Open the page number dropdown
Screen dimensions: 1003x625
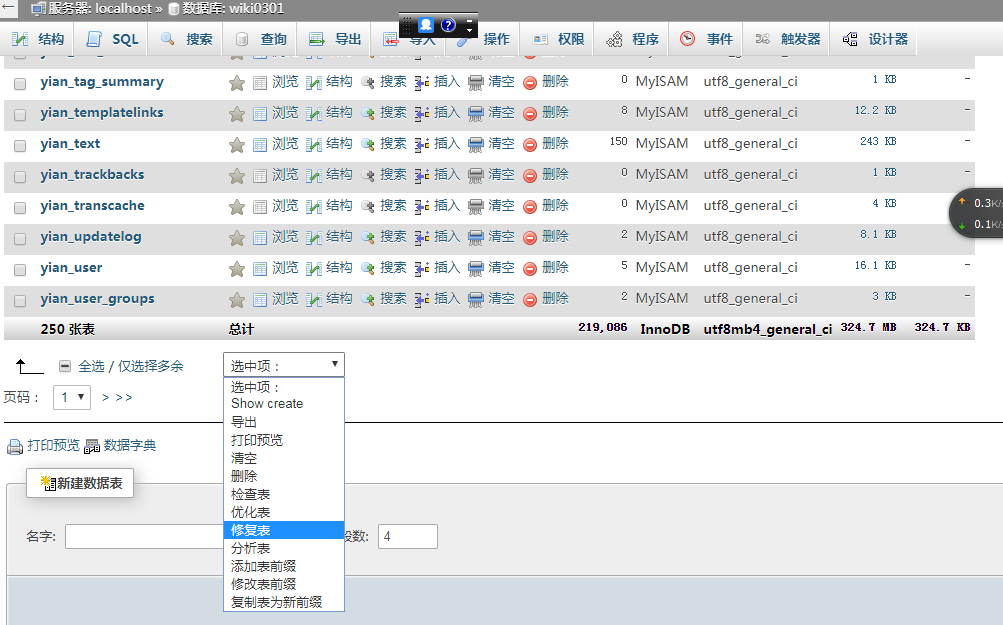point(72,397)
